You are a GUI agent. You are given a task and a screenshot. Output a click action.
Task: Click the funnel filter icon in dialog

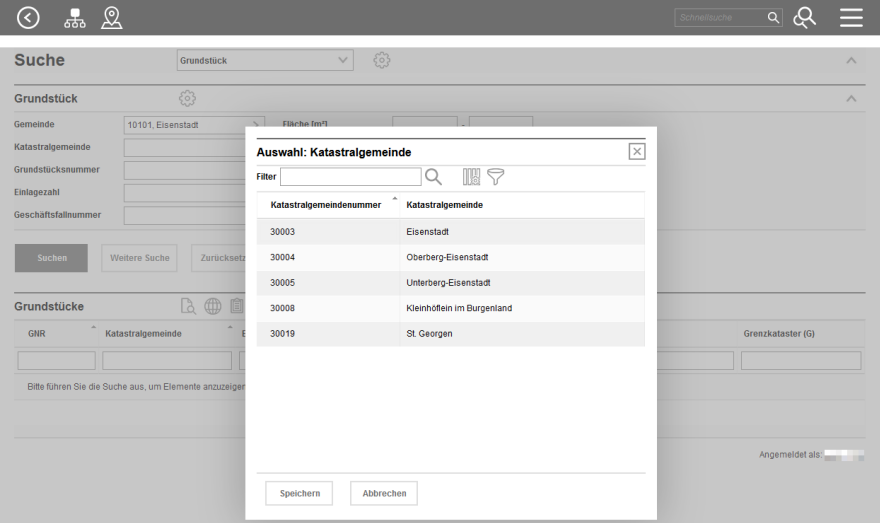[x=496, y=177]
